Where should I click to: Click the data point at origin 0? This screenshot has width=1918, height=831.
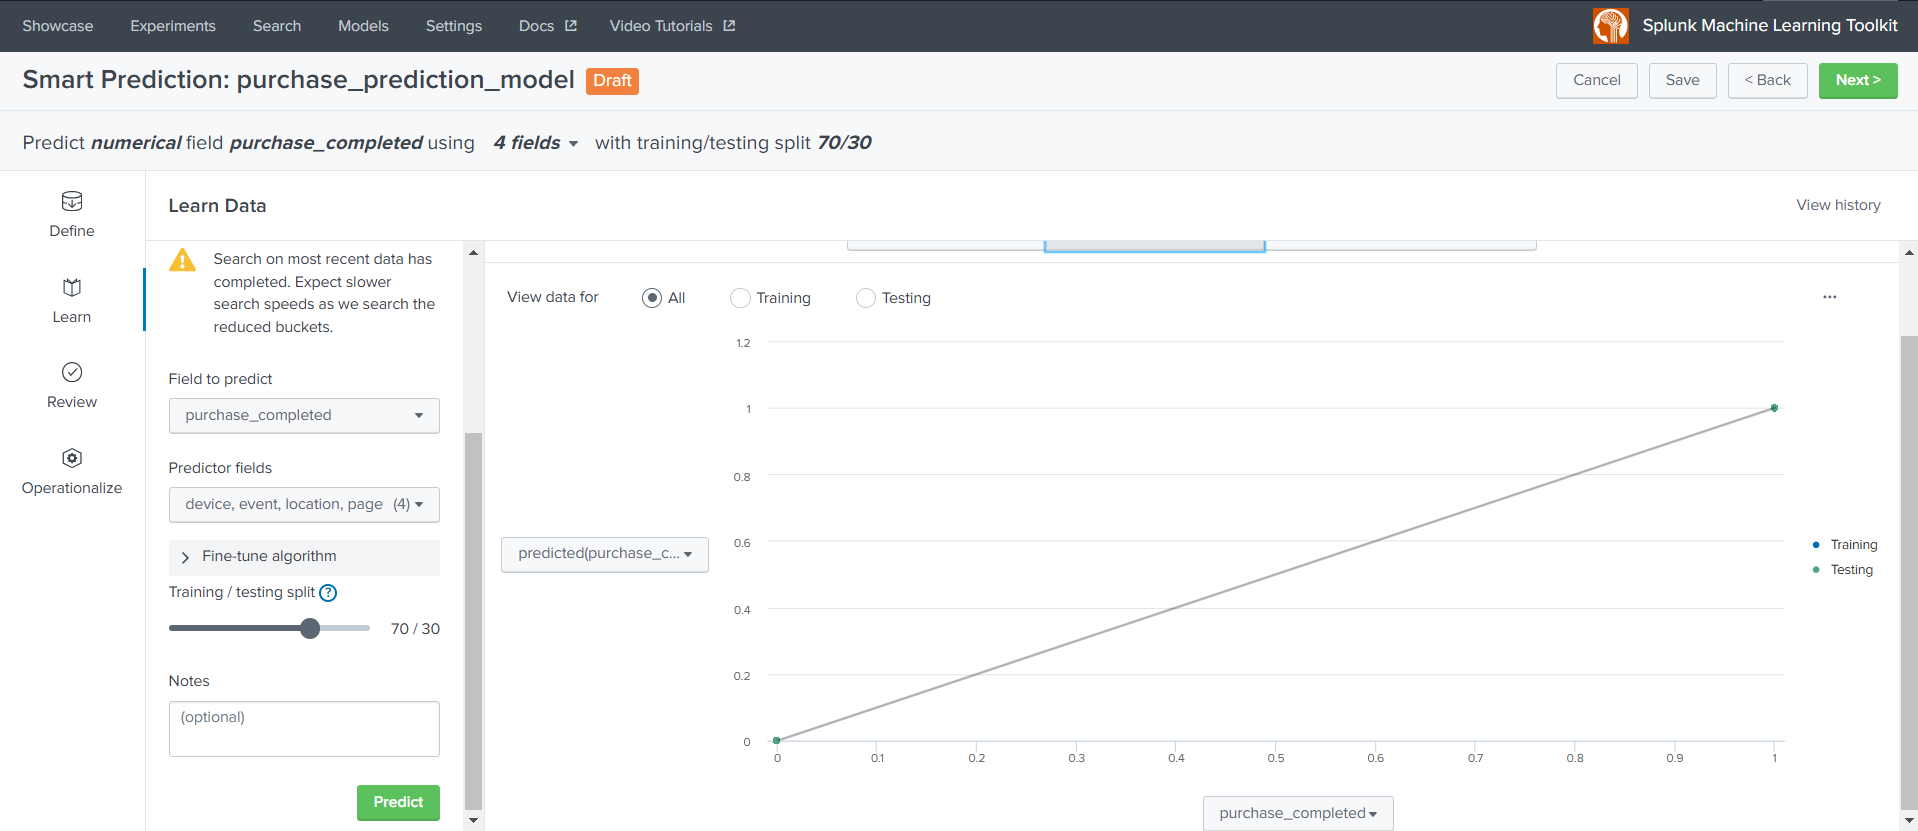tap(777, 741)
